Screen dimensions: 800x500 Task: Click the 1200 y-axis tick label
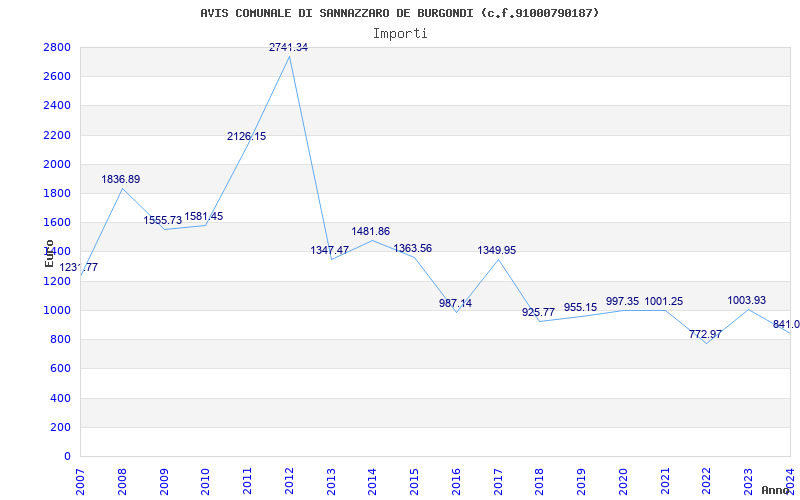coord(57,281)
